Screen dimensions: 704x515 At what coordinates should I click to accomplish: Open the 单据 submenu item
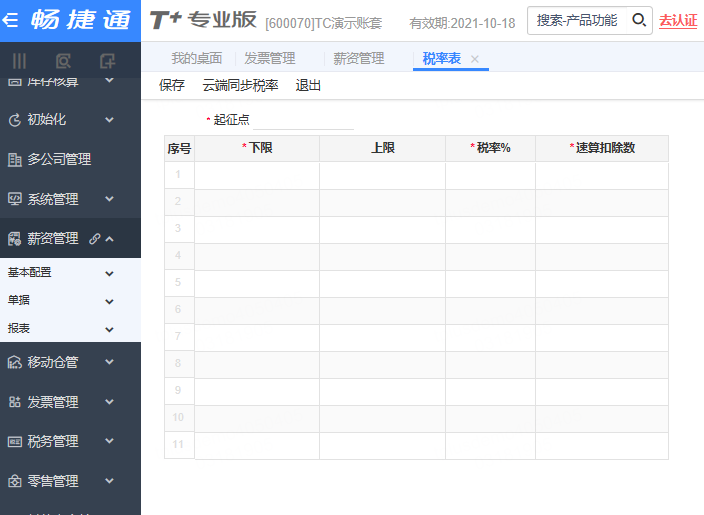(x=19, y=300)
